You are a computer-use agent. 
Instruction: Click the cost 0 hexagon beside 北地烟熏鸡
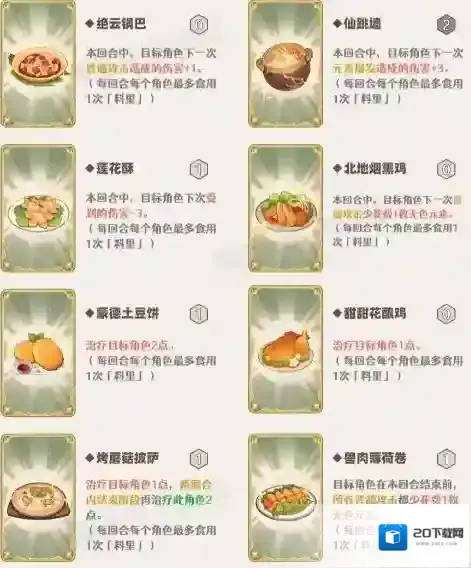coord(446,169)
